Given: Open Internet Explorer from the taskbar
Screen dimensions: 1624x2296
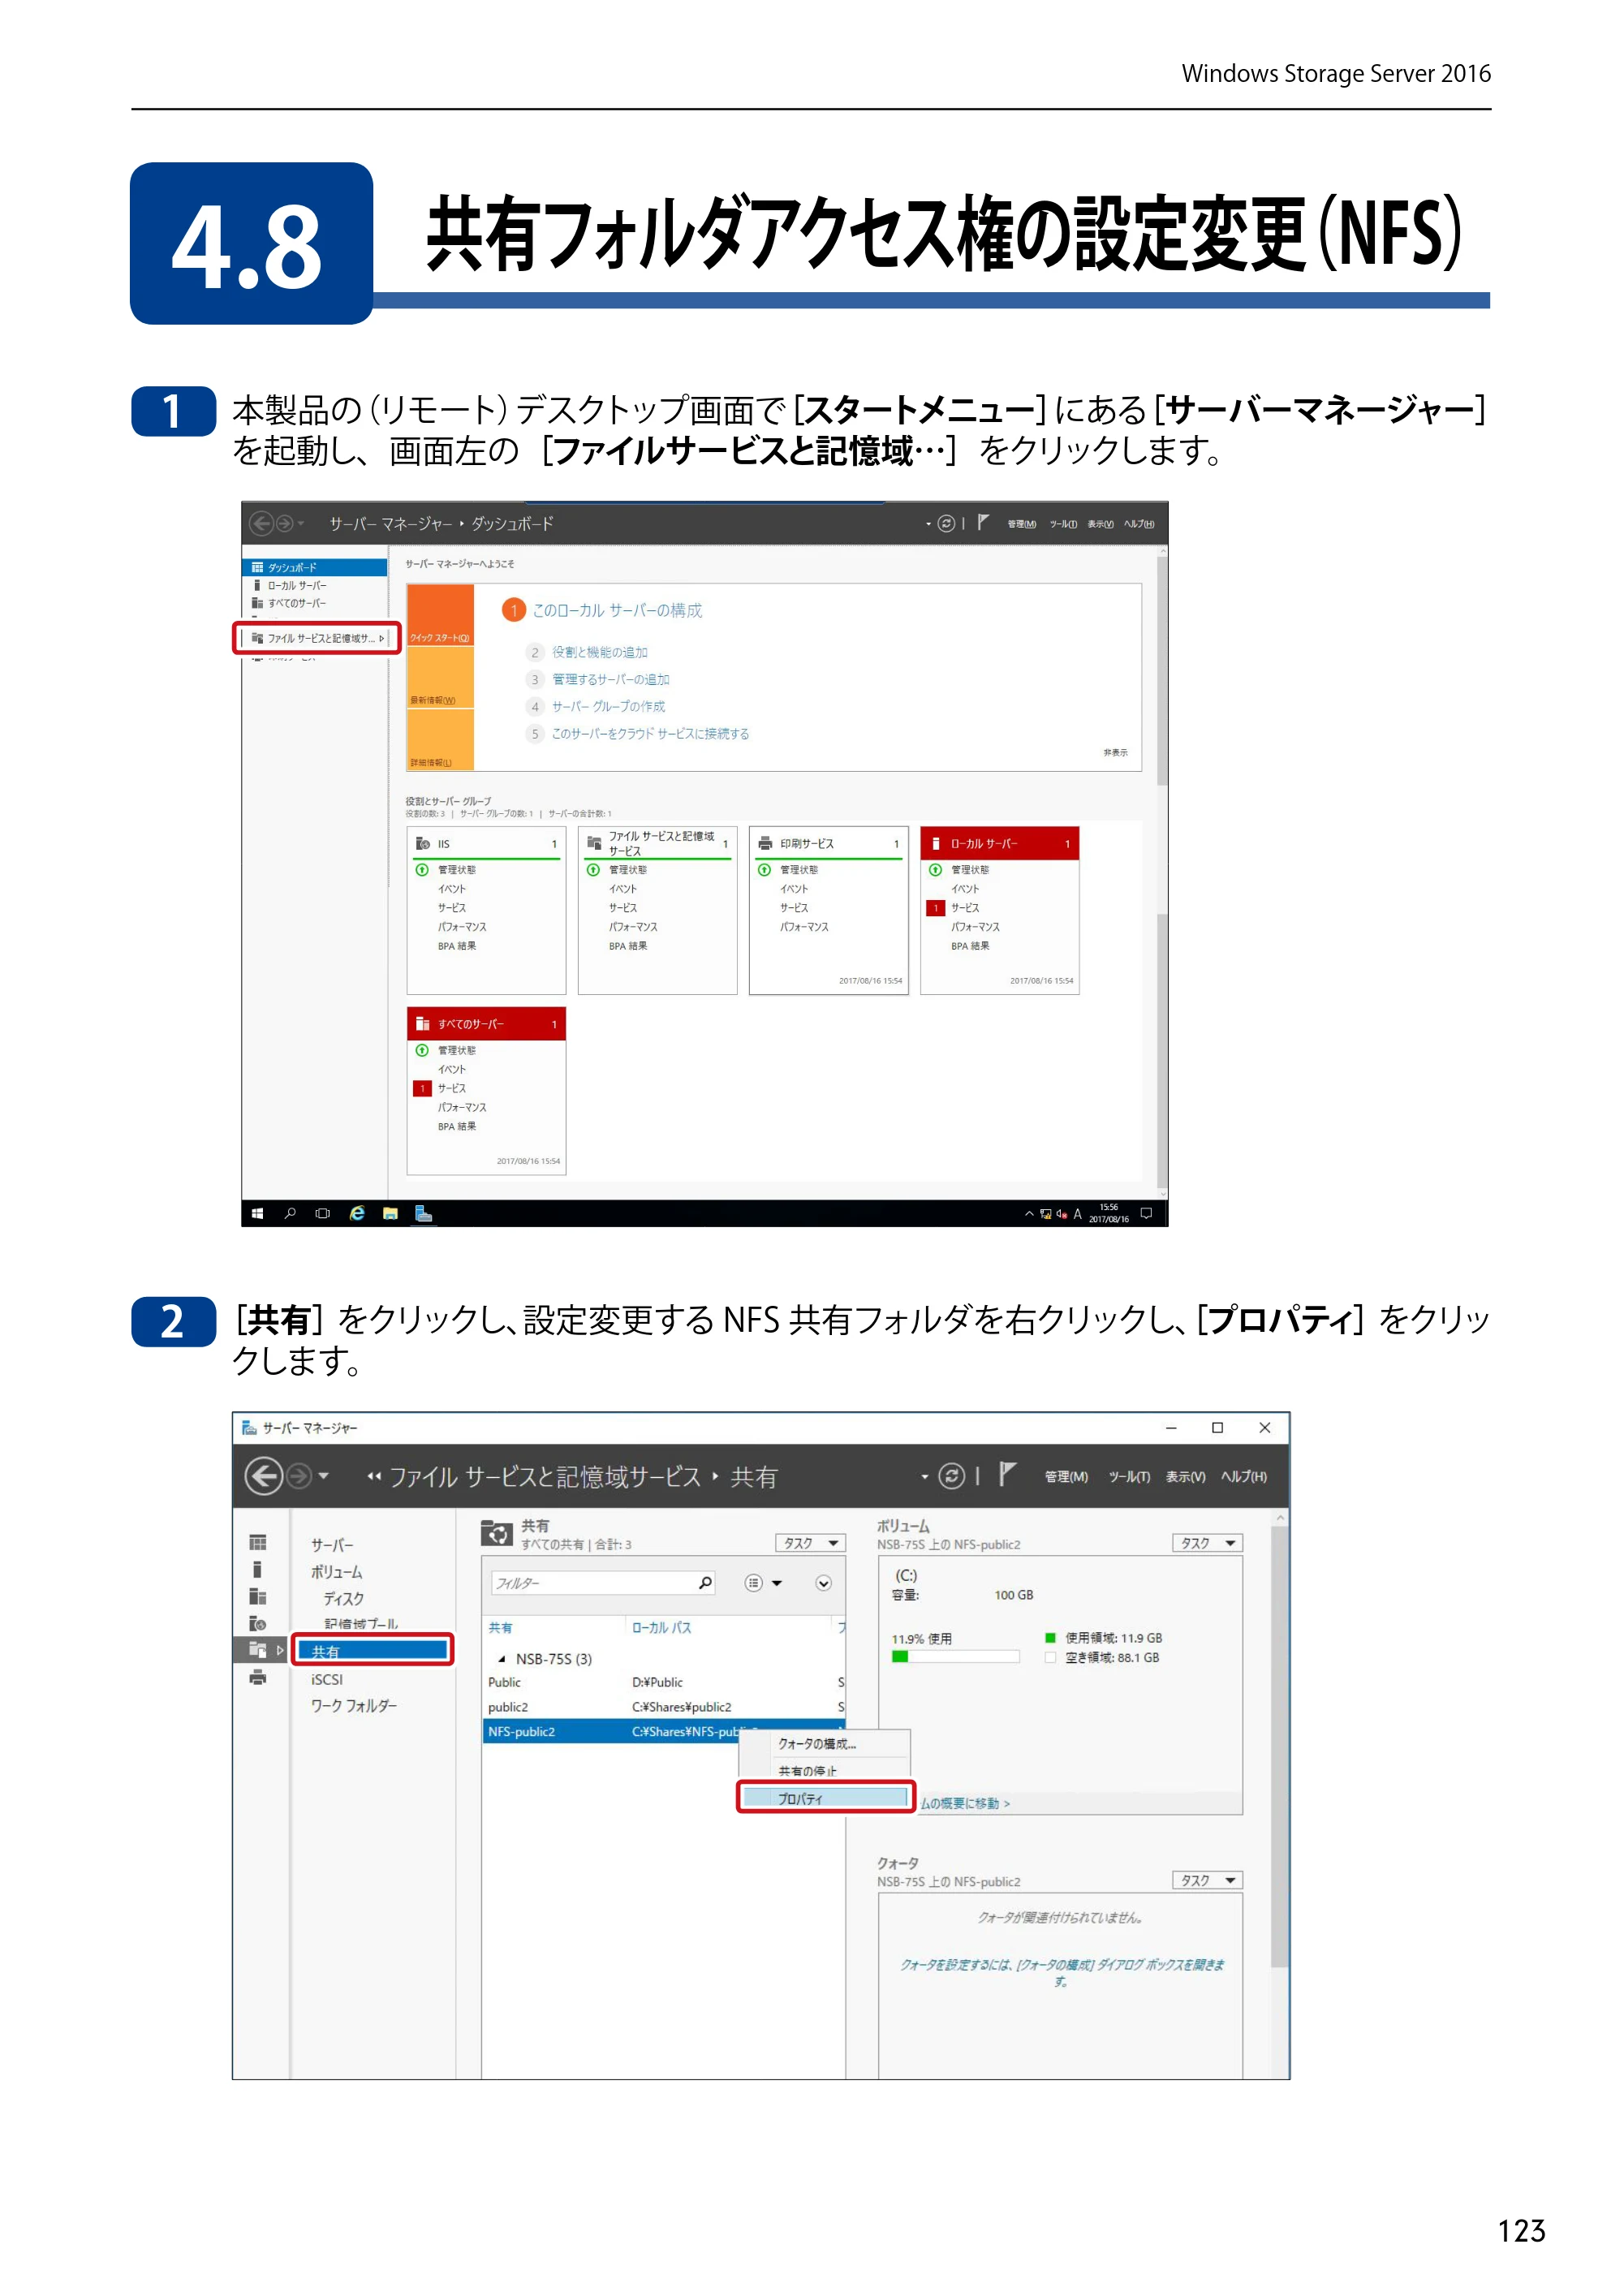Looking at the screenshot, I should pos(357,1213).
